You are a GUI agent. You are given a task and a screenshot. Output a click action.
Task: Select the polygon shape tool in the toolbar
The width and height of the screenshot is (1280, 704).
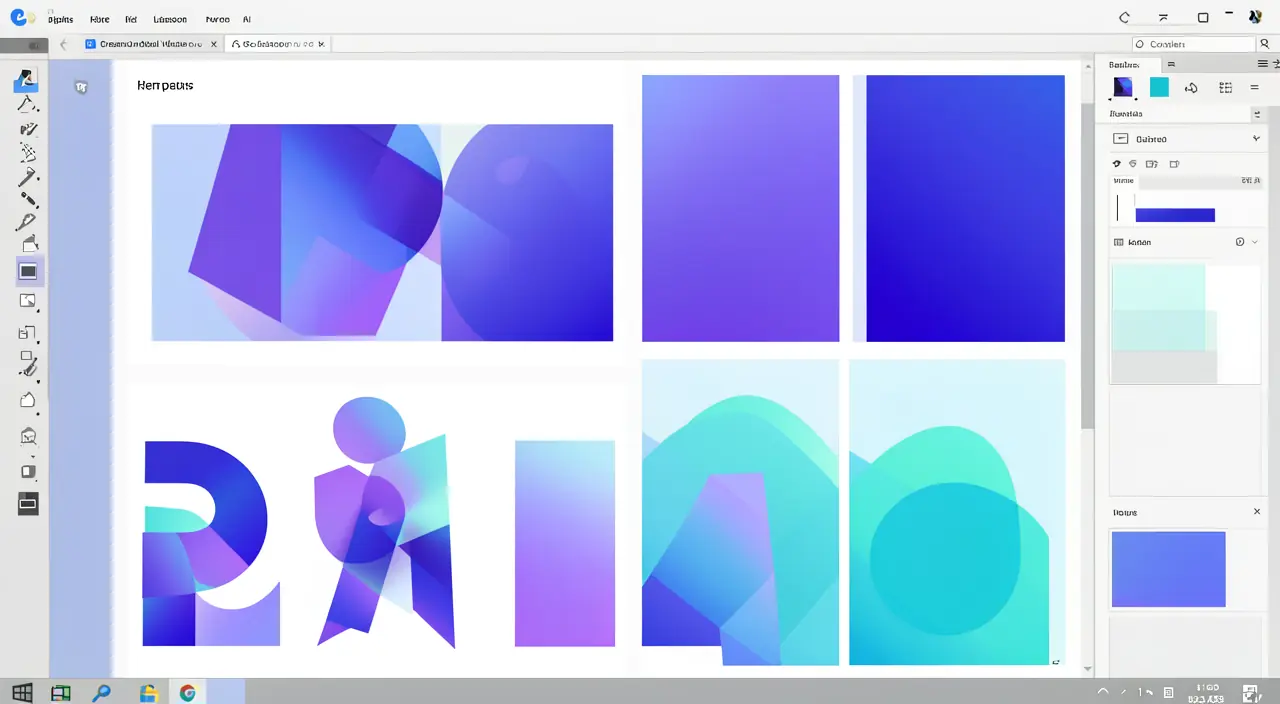pyautogui.click(x=28, y=401)
